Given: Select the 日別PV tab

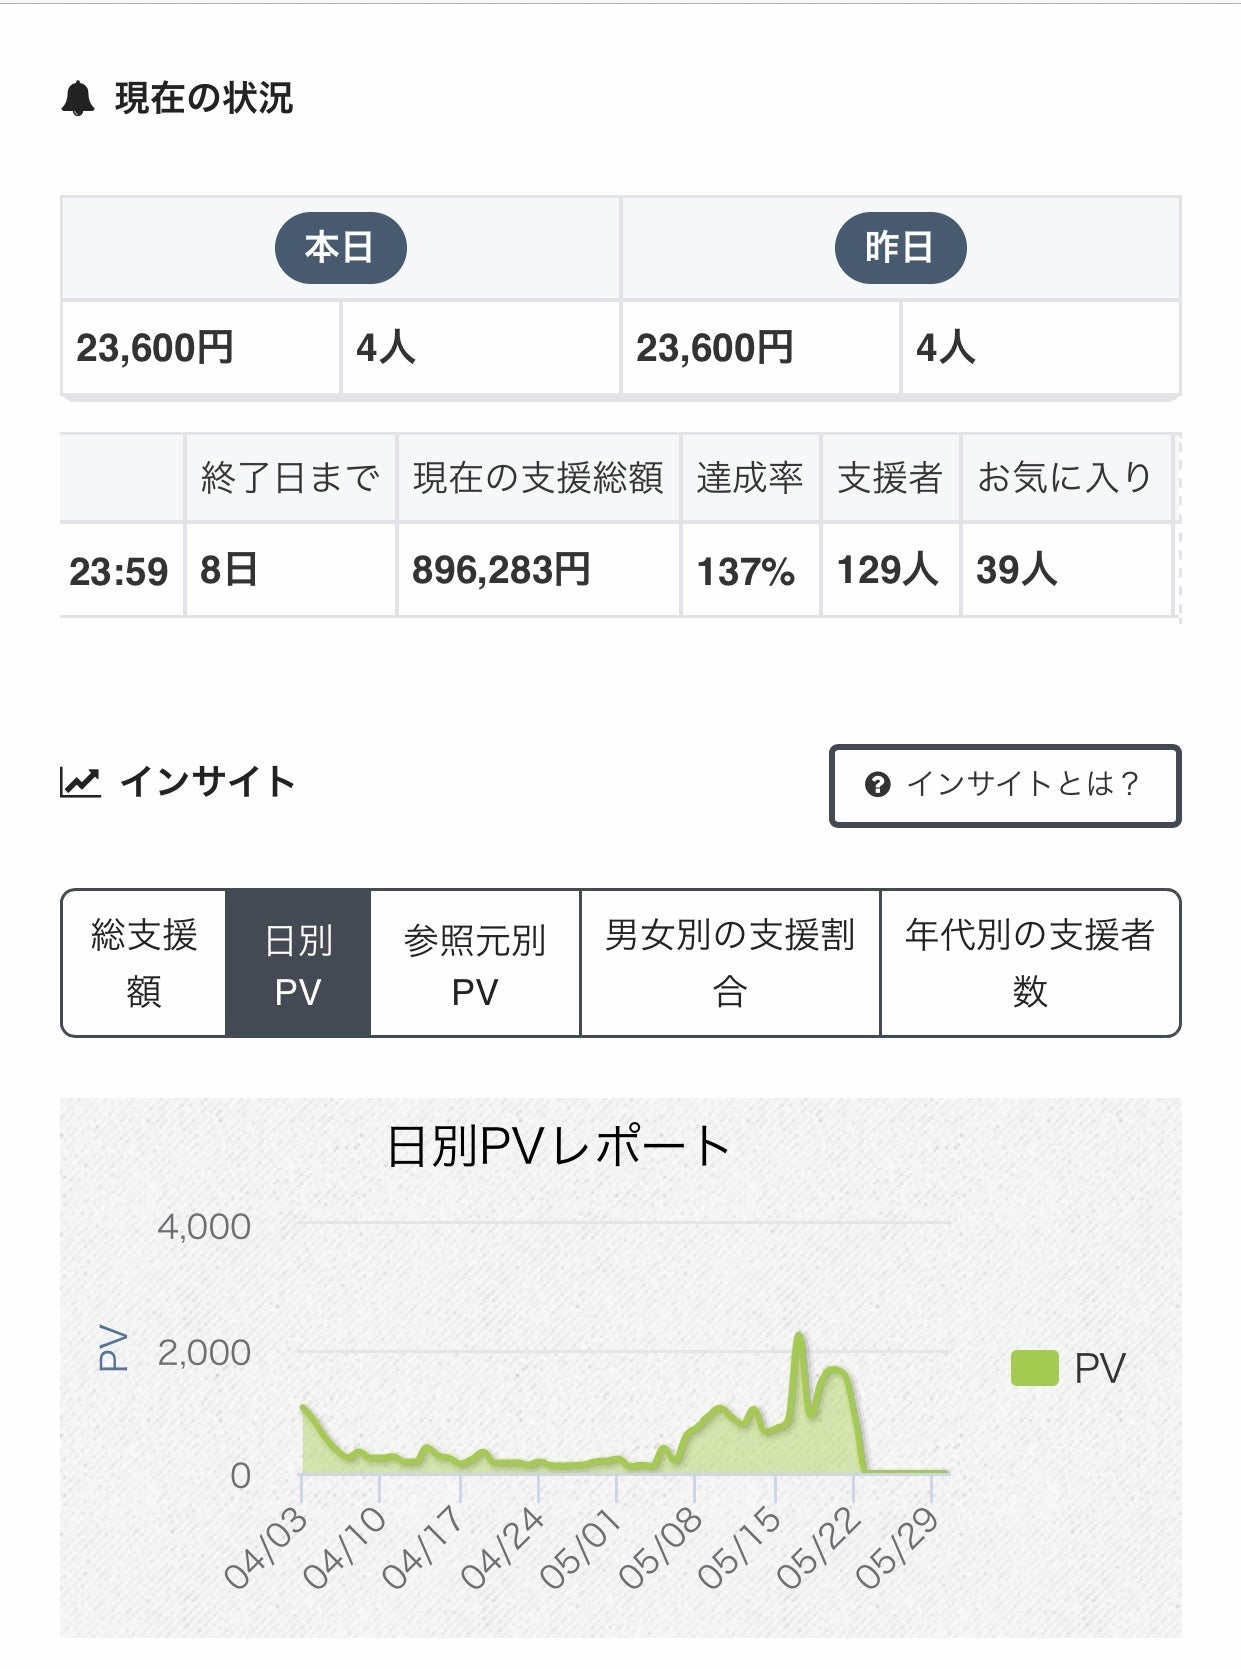Looking at the screenshot, I should (298, 963).
